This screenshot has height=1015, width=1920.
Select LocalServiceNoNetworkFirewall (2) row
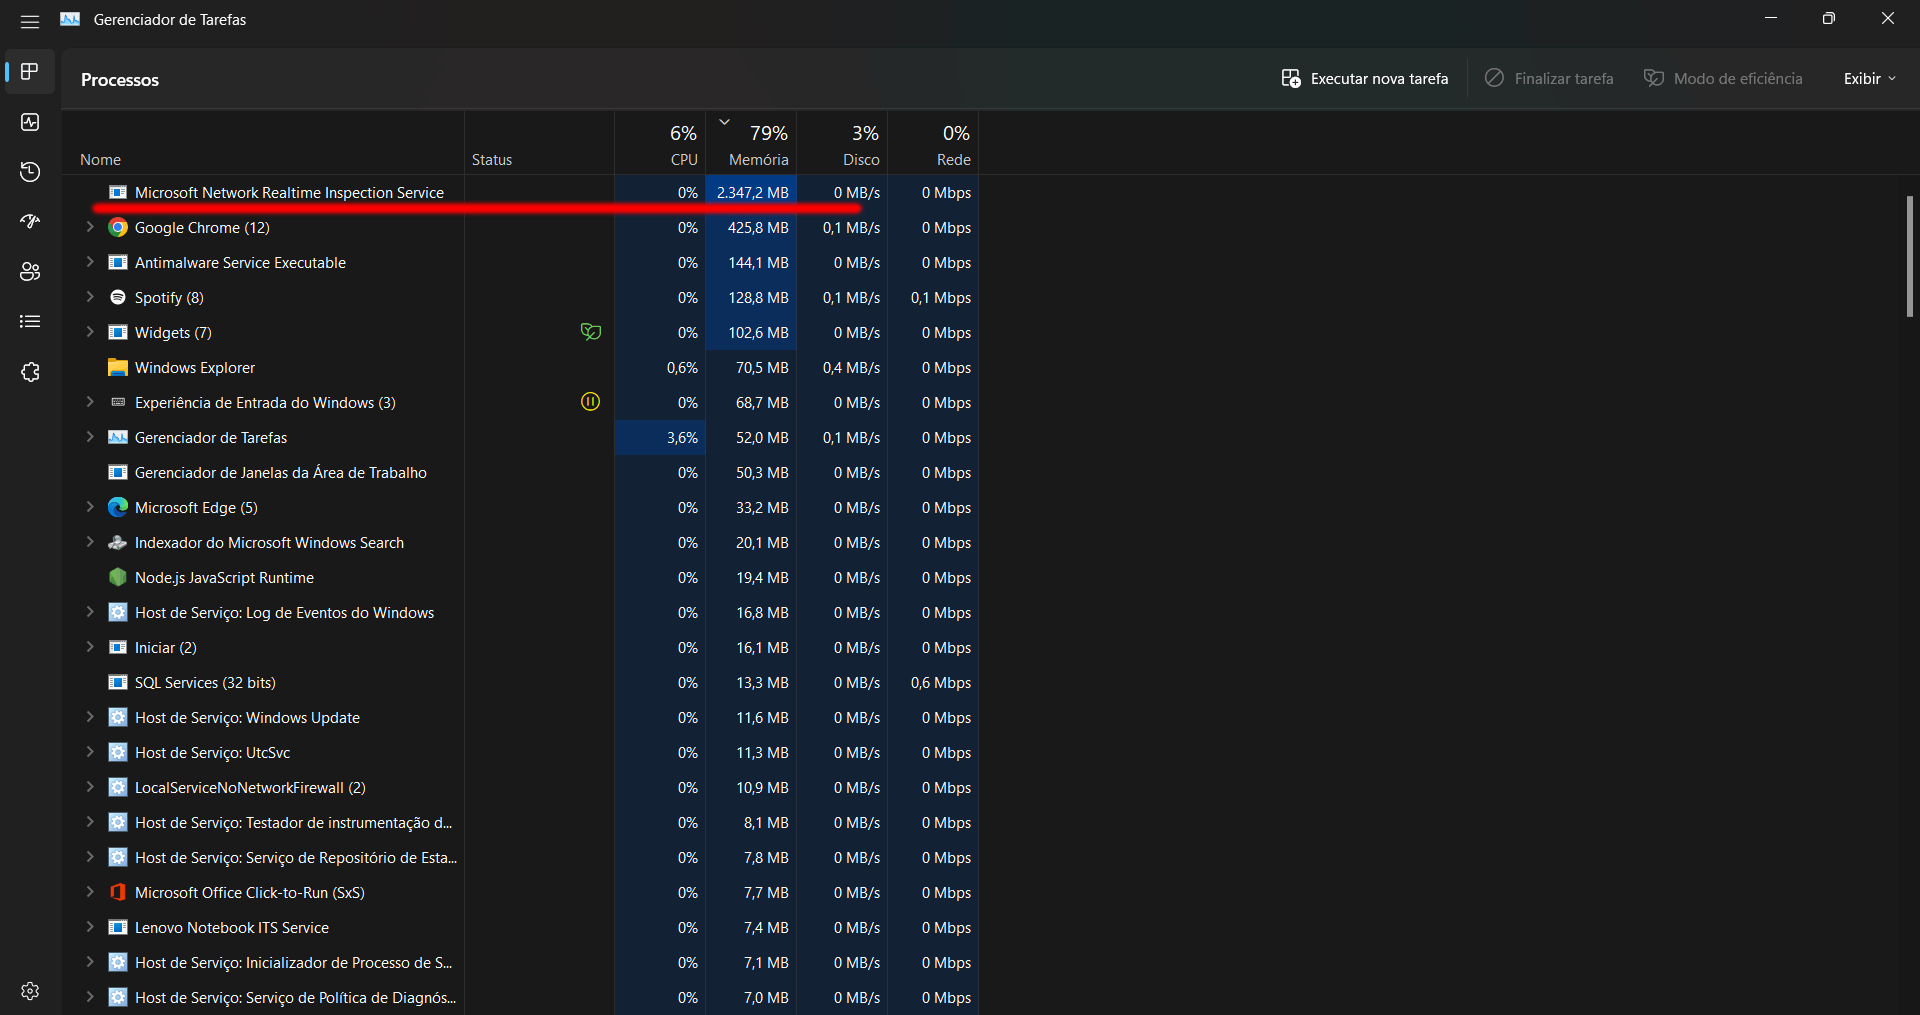click(x=520, y=788)
